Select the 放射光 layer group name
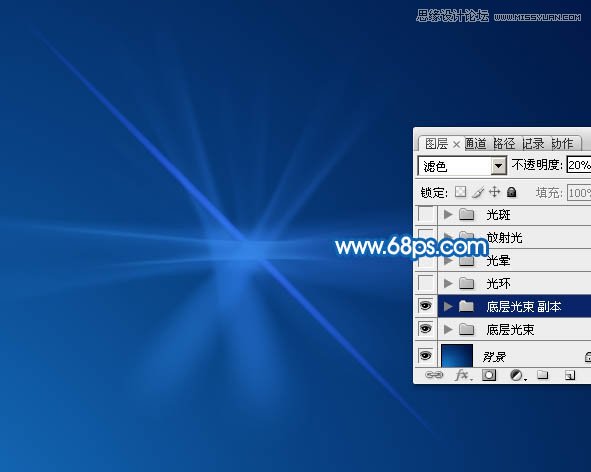The width and height of the screenshot is (591, 472). [504, 238]
